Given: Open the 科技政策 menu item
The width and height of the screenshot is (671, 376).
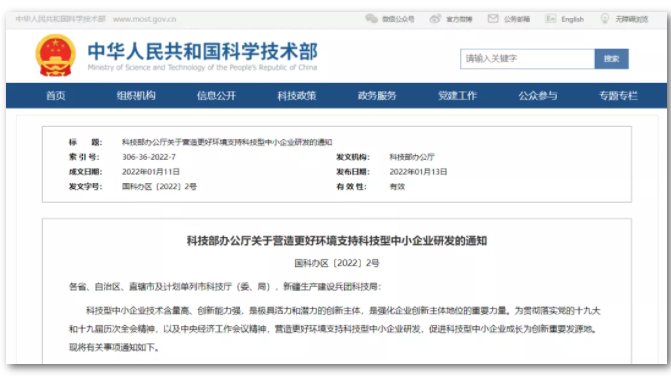Looking at the screenshot, I should pos(297,95).
